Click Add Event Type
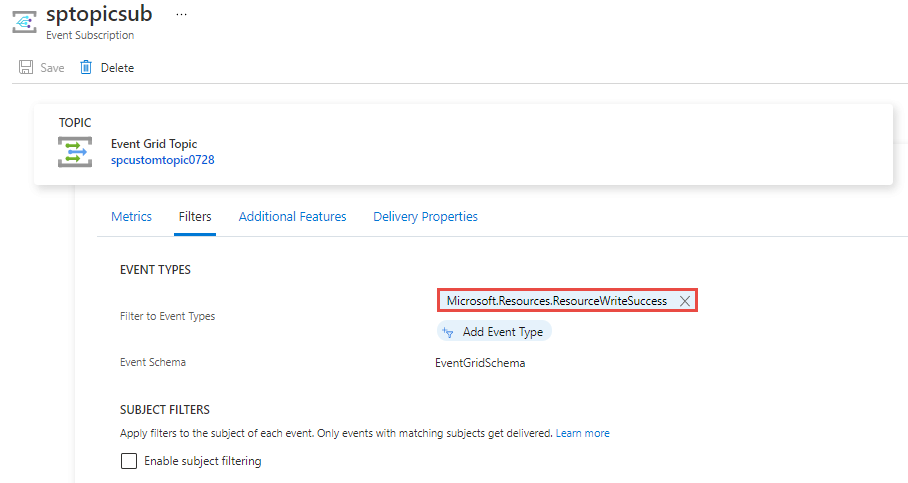Image resolution: width=908 pixels, height=483 pixels. pyautogui.click(x=495, y=332)
